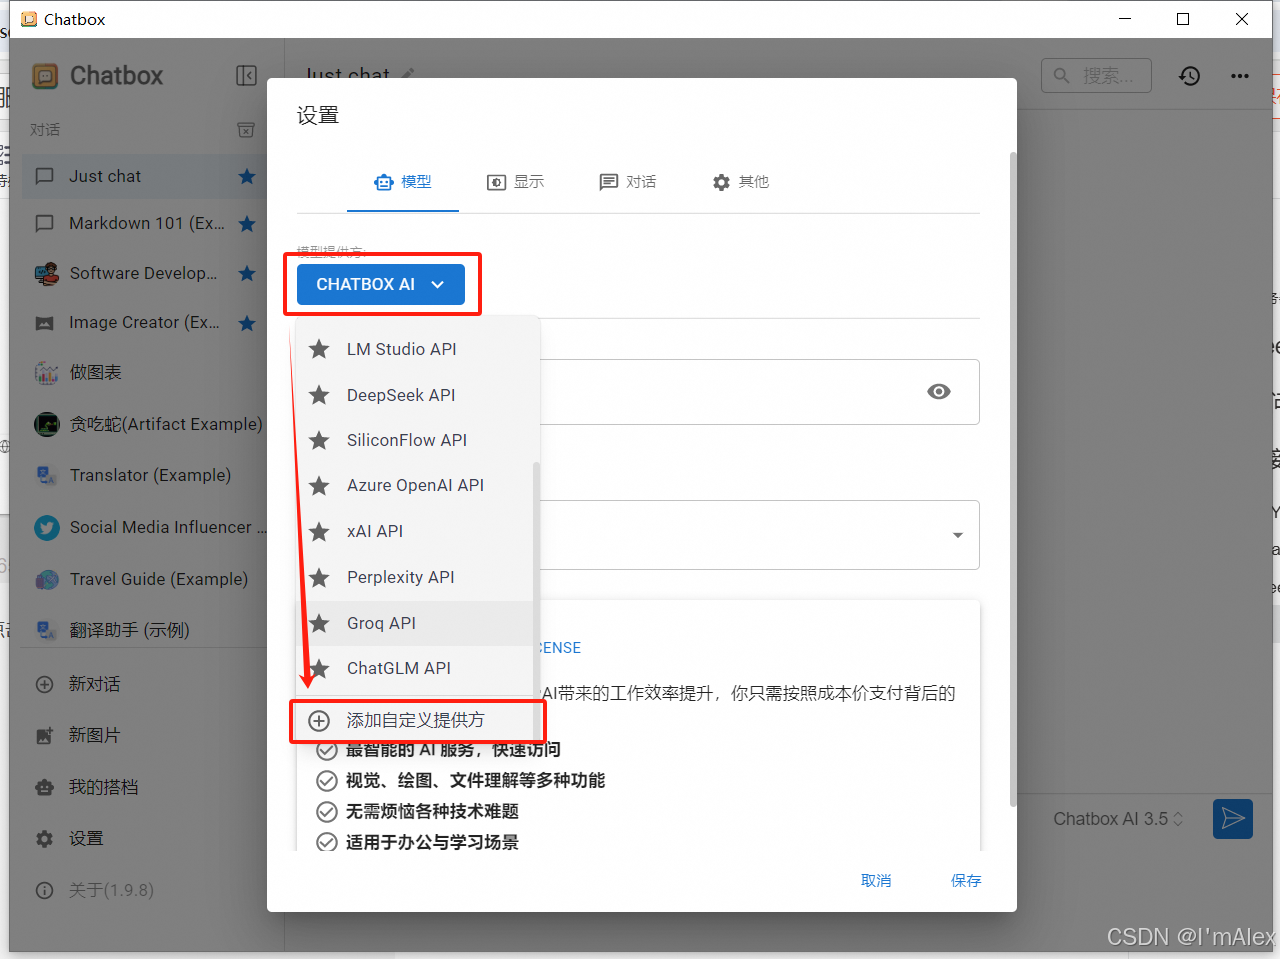
Task: Click the star next to Groq API
Action: coord(319,623)
